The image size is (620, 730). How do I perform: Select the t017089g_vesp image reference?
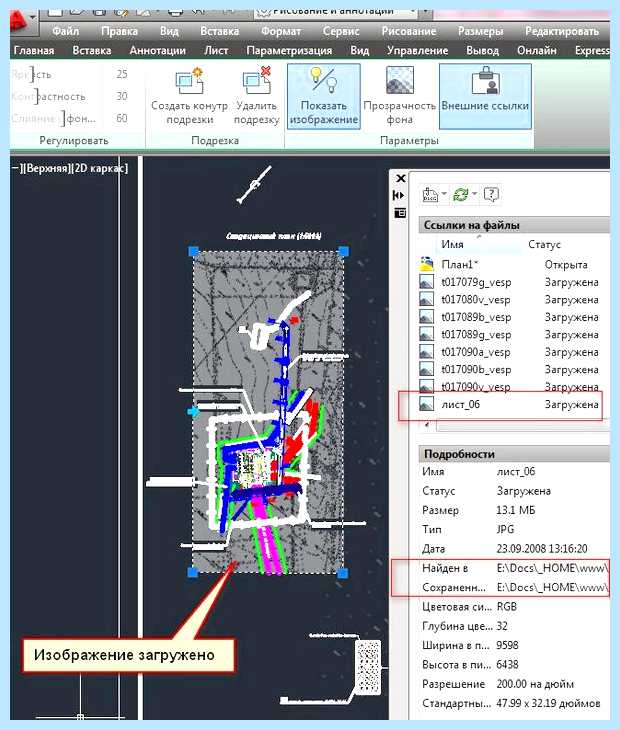click(x=514, y=335)
